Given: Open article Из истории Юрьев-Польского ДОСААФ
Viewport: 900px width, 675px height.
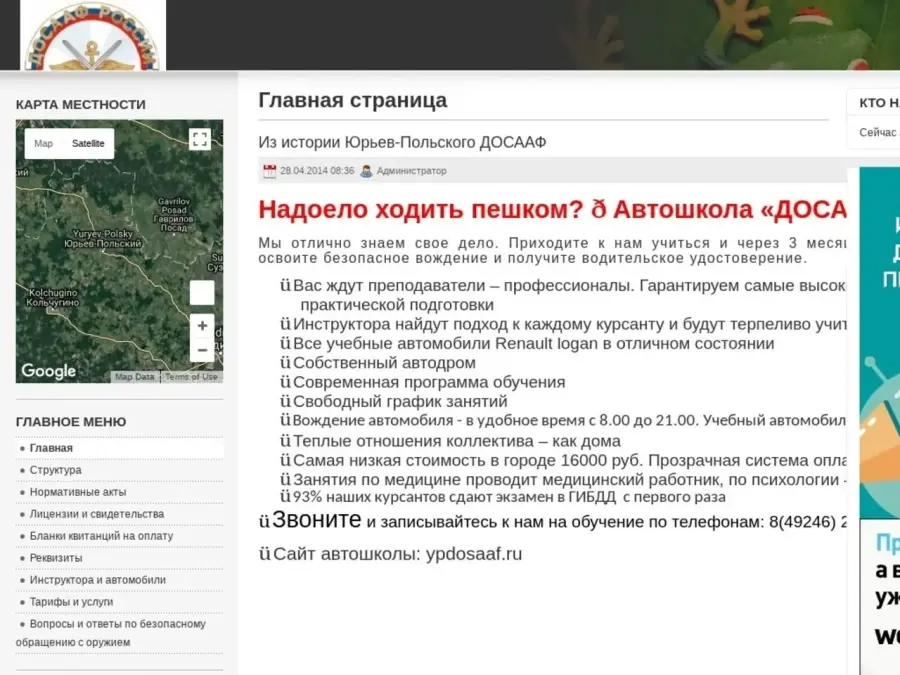Looking at the screenshot, I should pos(402,142).
